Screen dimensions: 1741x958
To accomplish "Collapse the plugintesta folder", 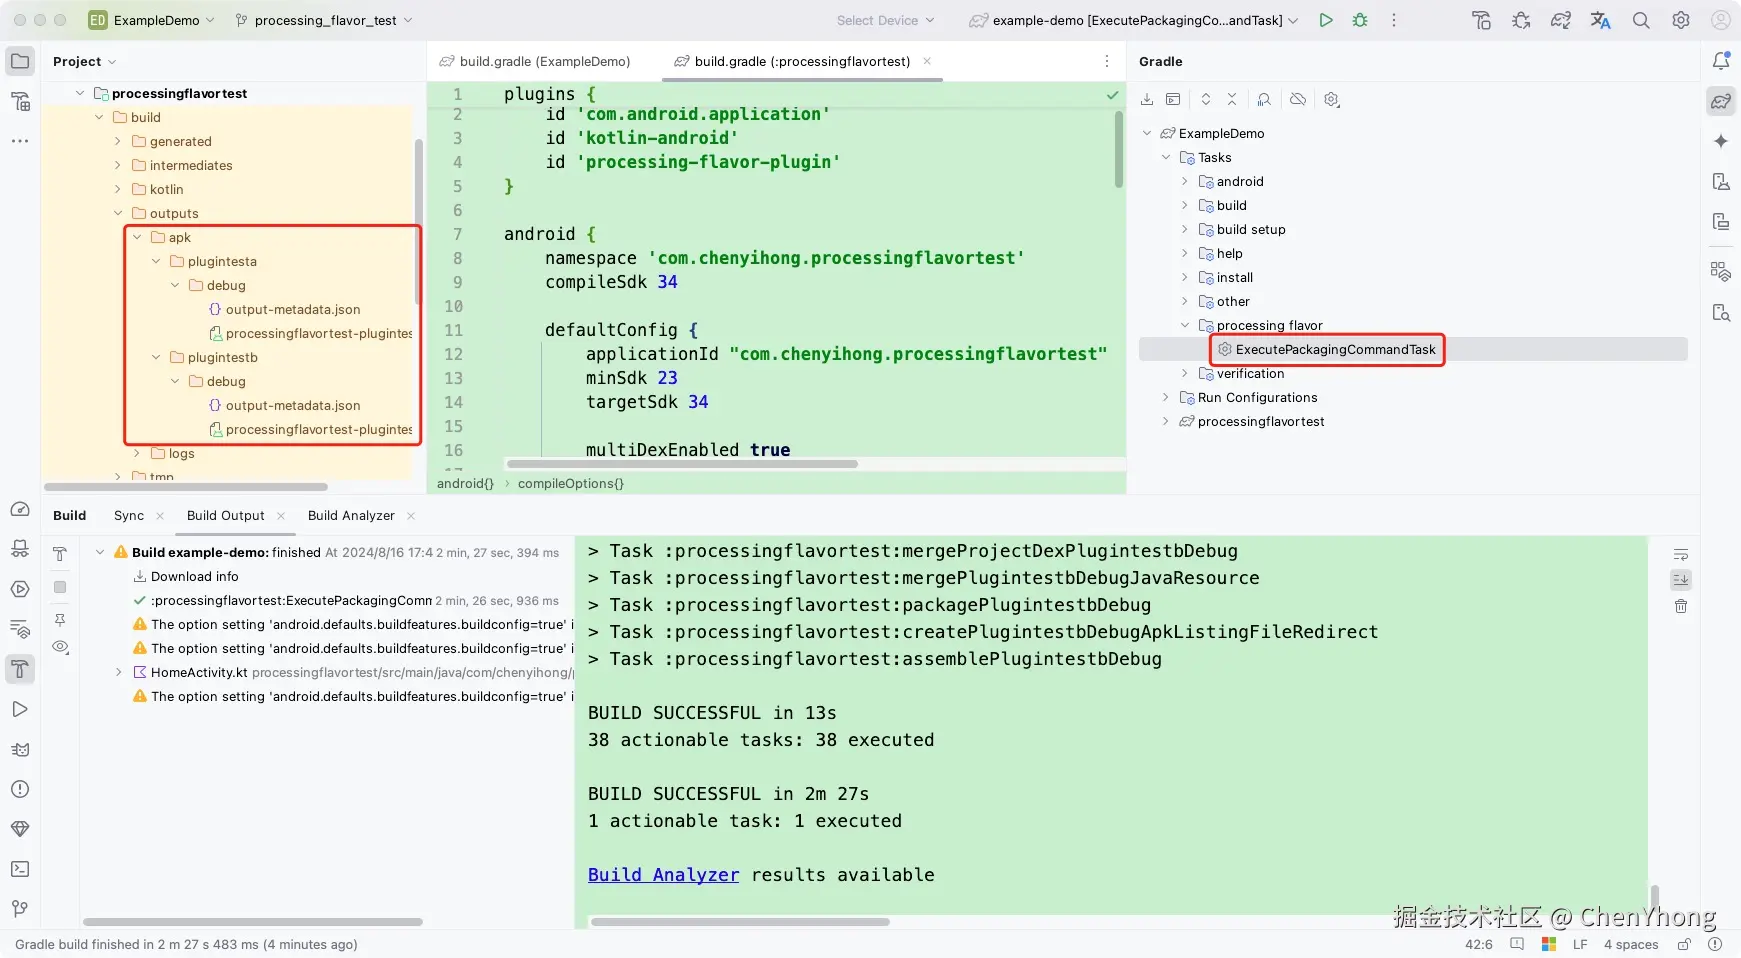I will point(156,261).
